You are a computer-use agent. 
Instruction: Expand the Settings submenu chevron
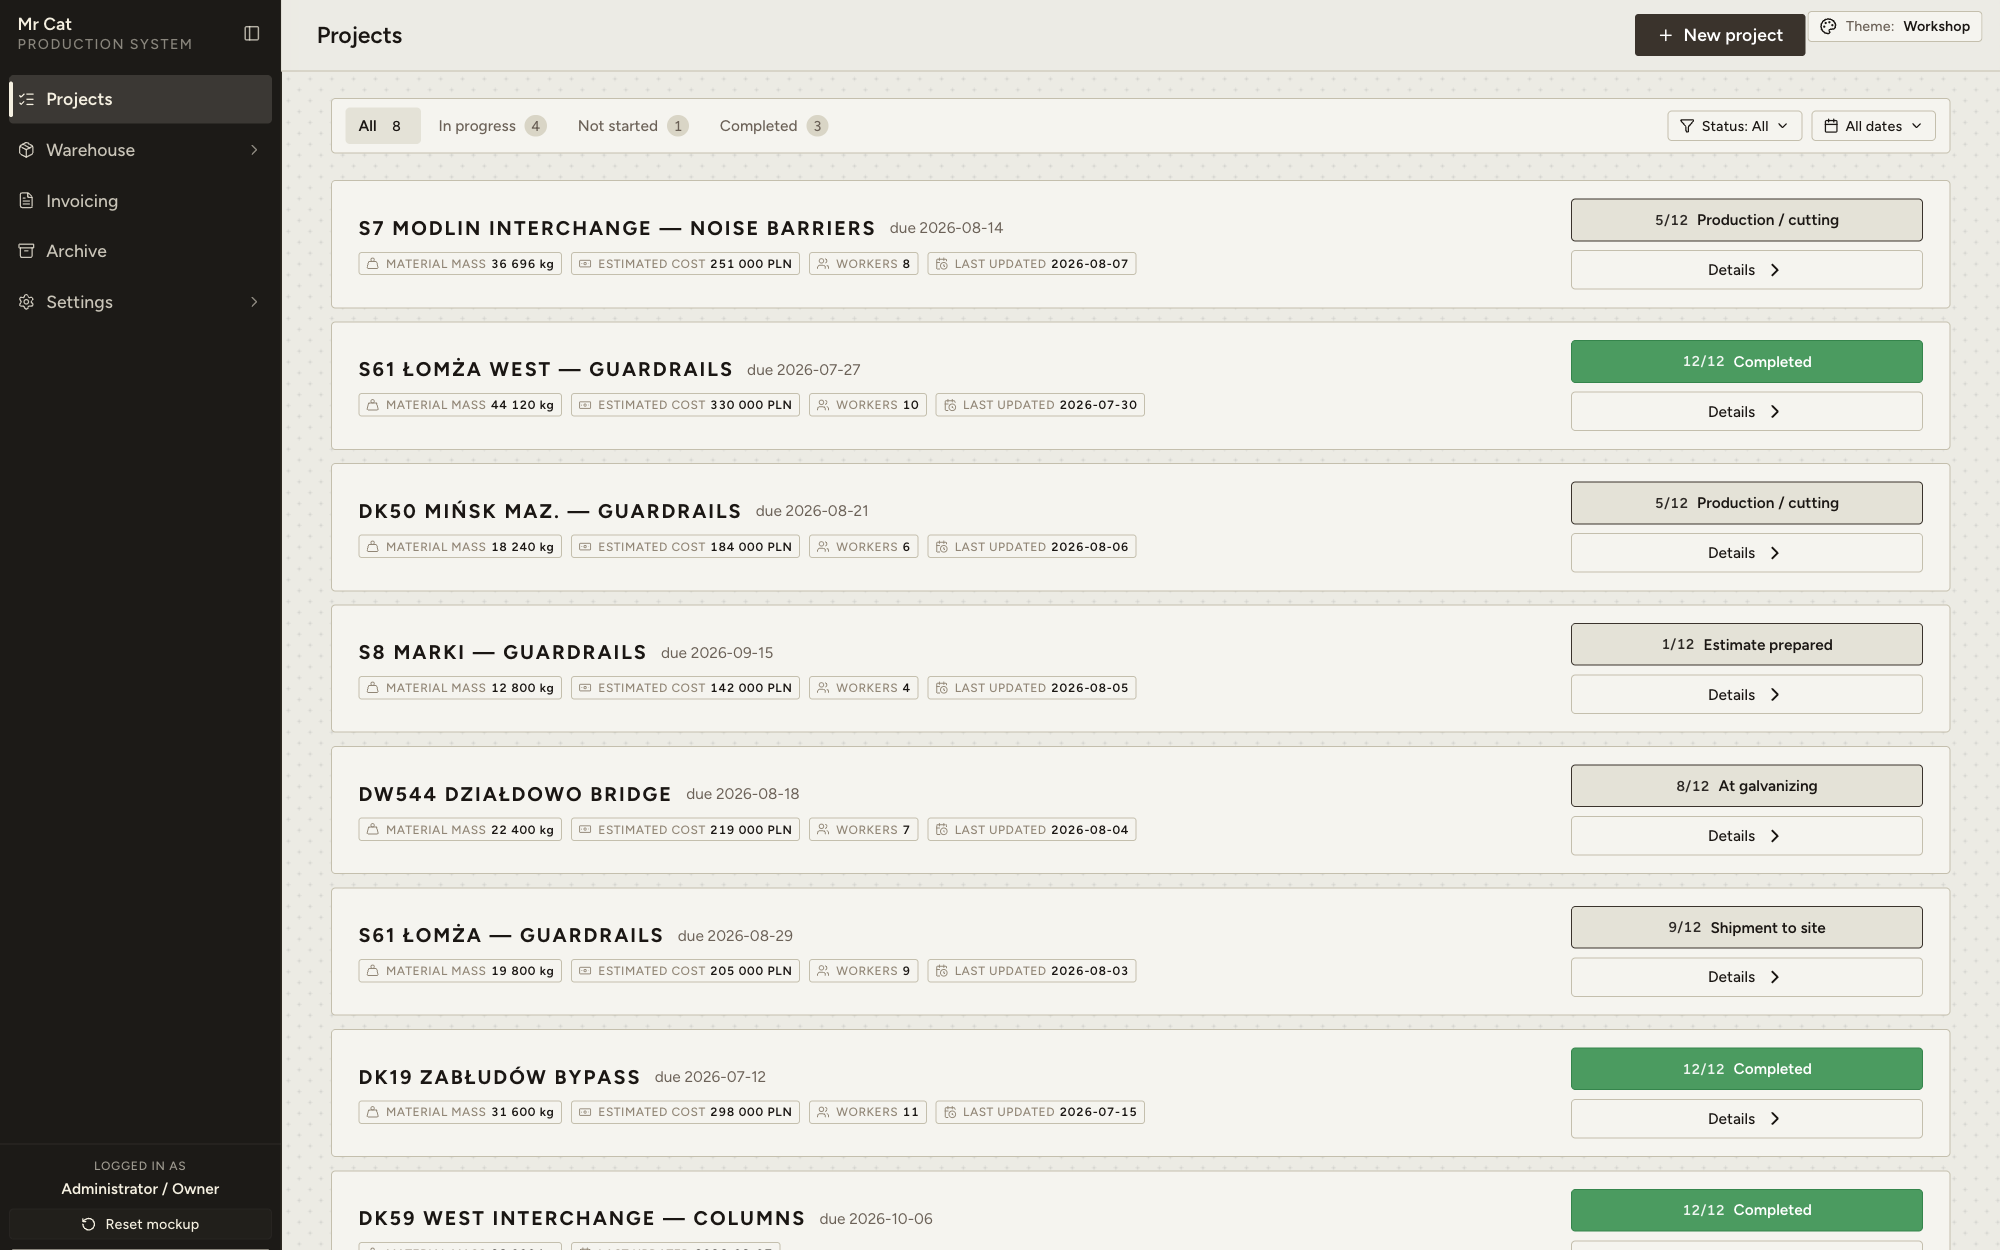254,302
